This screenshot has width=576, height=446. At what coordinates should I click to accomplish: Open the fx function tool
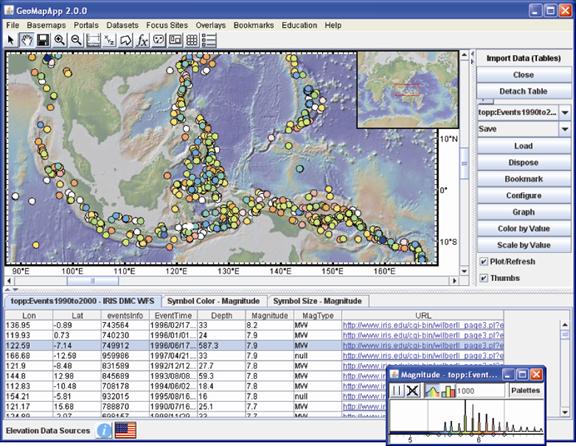(x=142, y=40)
